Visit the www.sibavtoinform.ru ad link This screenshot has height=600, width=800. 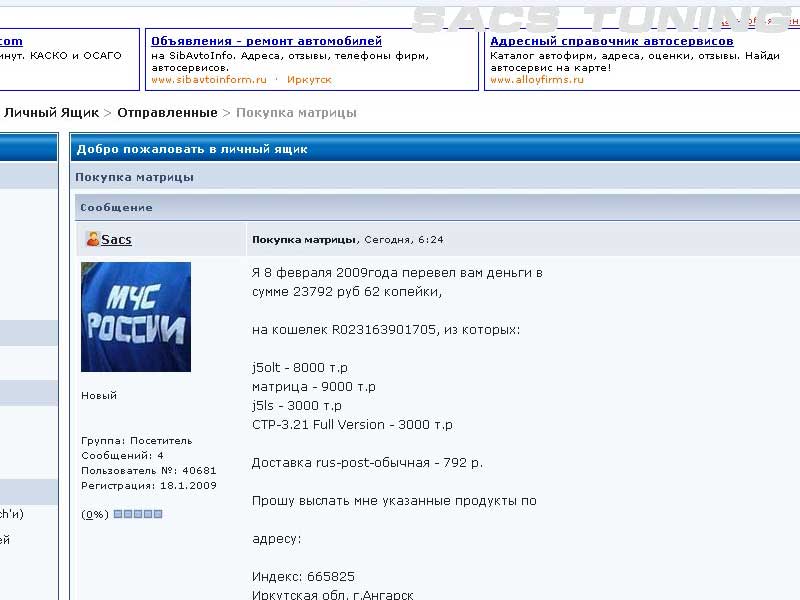point(208,79)
